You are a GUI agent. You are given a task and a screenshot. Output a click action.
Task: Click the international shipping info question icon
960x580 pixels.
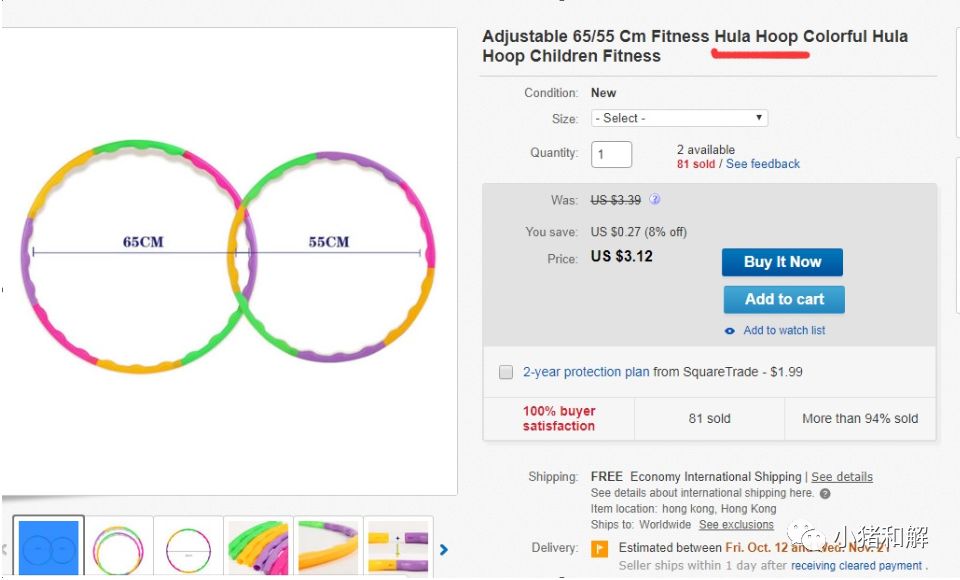(x=825, y=493)
